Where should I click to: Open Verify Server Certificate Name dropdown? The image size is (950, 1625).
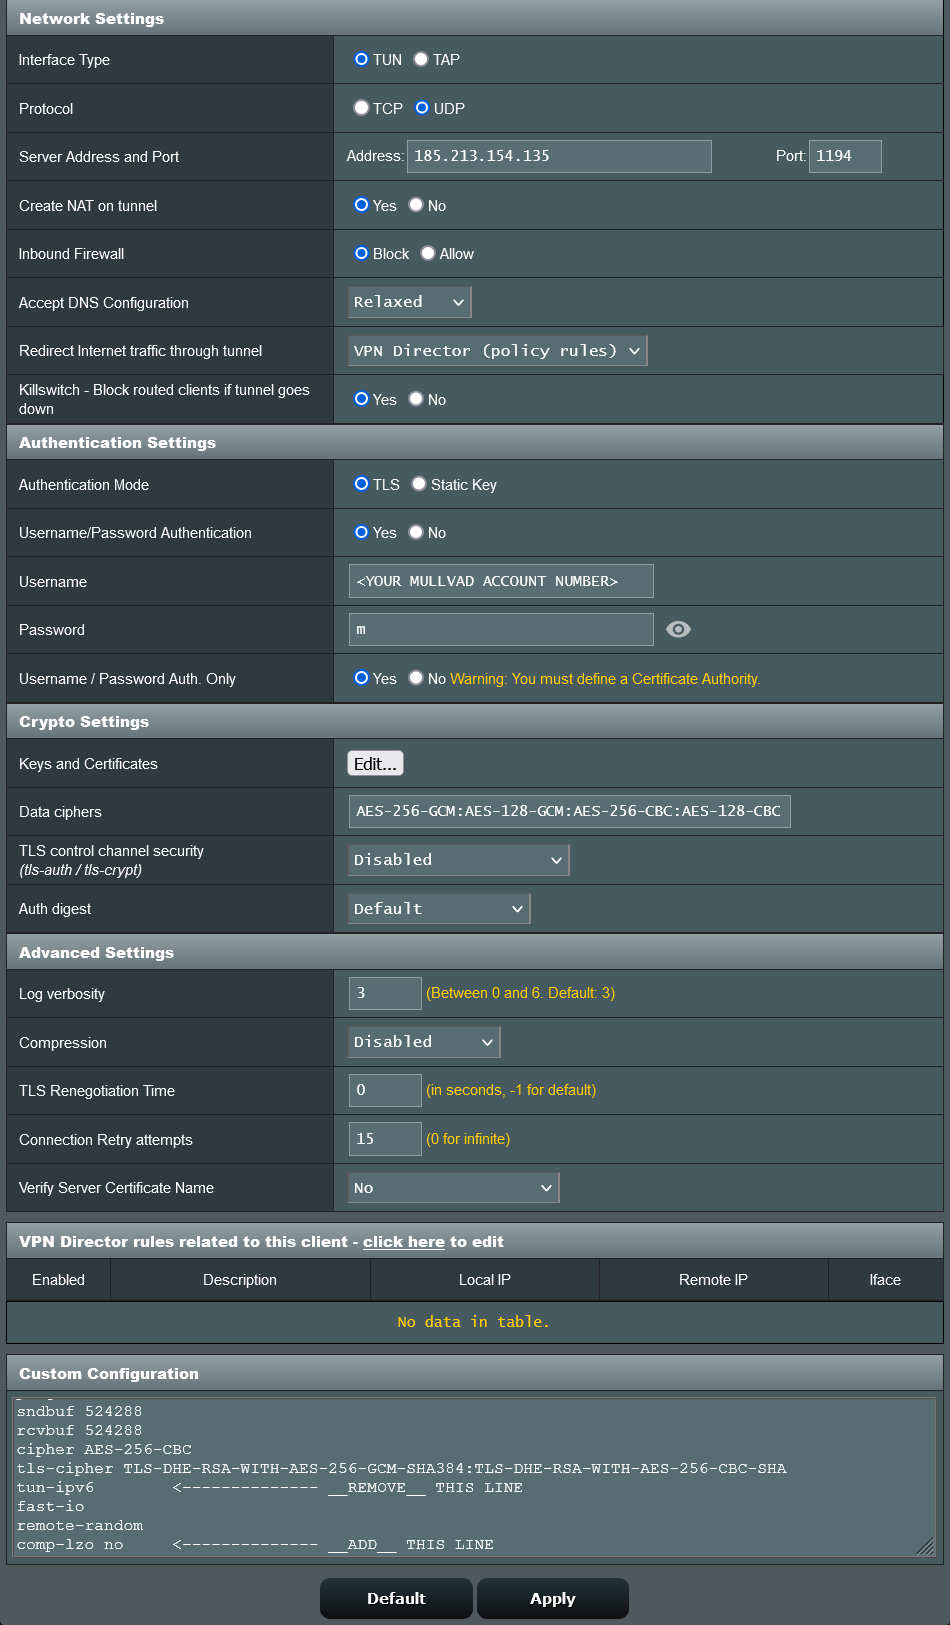pyautogui.click(x=453, y=1188)
